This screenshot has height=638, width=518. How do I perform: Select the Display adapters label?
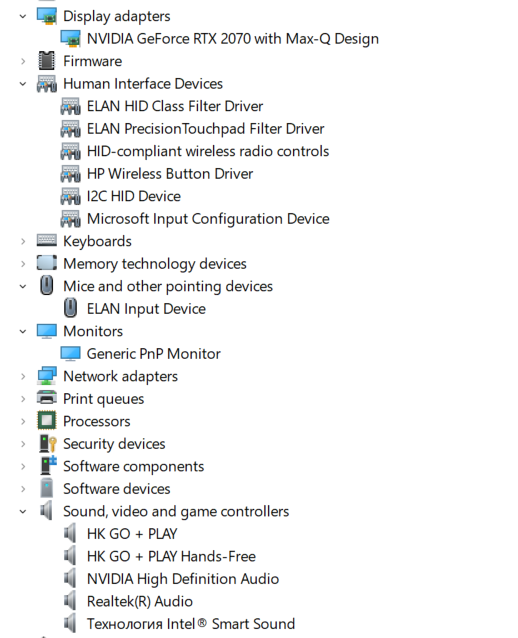pyautogui.click(x=117, y=17)
